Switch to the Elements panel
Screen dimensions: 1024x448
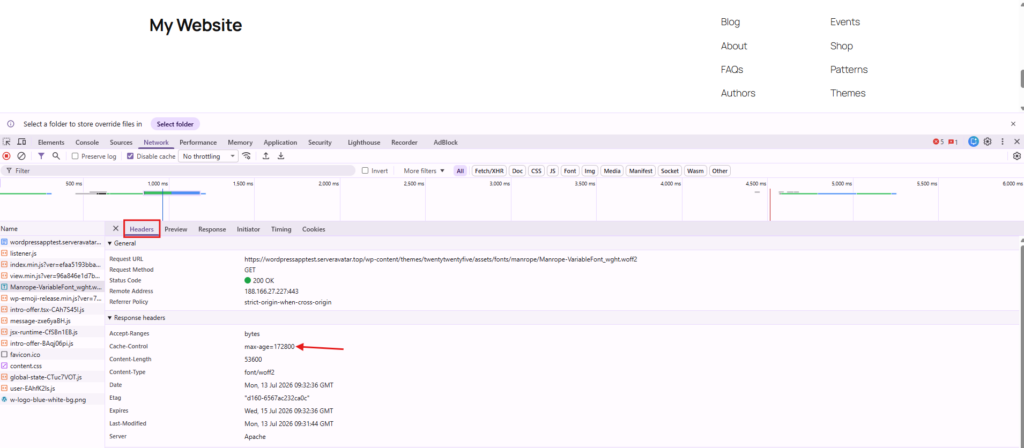point(51,142)
